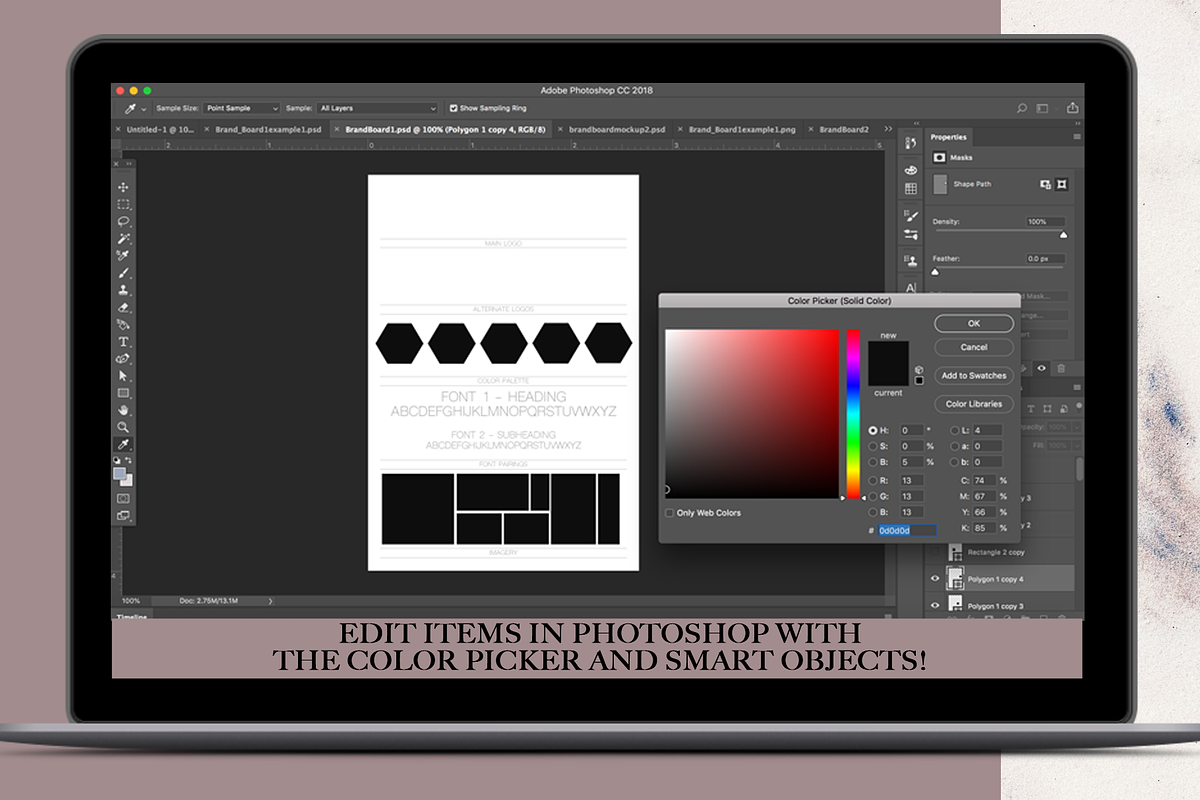This screenshot has width=1200, height=800.
Task: Click the hex color input field
Action: pos(908,530)
